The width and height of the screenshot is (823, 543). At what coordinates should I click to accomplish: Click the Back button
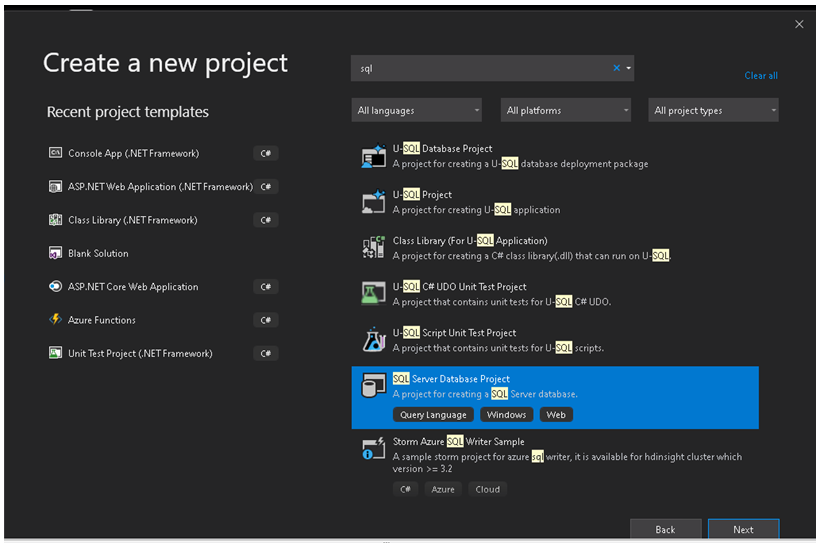tap(665, 529)
